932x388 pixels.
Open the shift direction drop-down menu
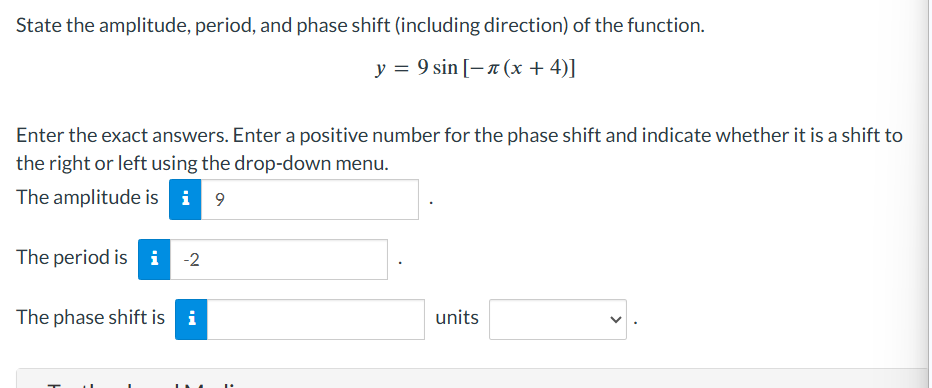(558, 319)
